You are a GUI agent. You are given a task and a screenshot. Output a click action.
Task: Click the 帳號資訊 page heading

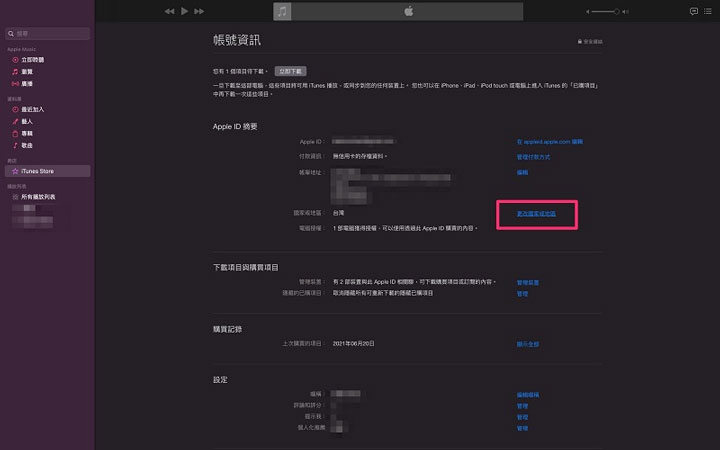(236, 40)
